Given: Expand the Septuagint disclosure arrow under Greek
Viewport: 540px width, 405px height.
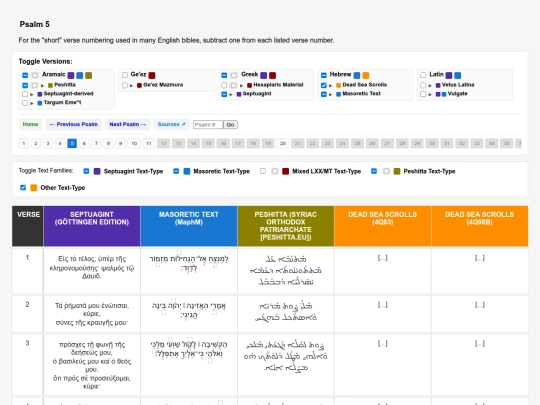Looking at the screenshot, I should tap(231, 94).
